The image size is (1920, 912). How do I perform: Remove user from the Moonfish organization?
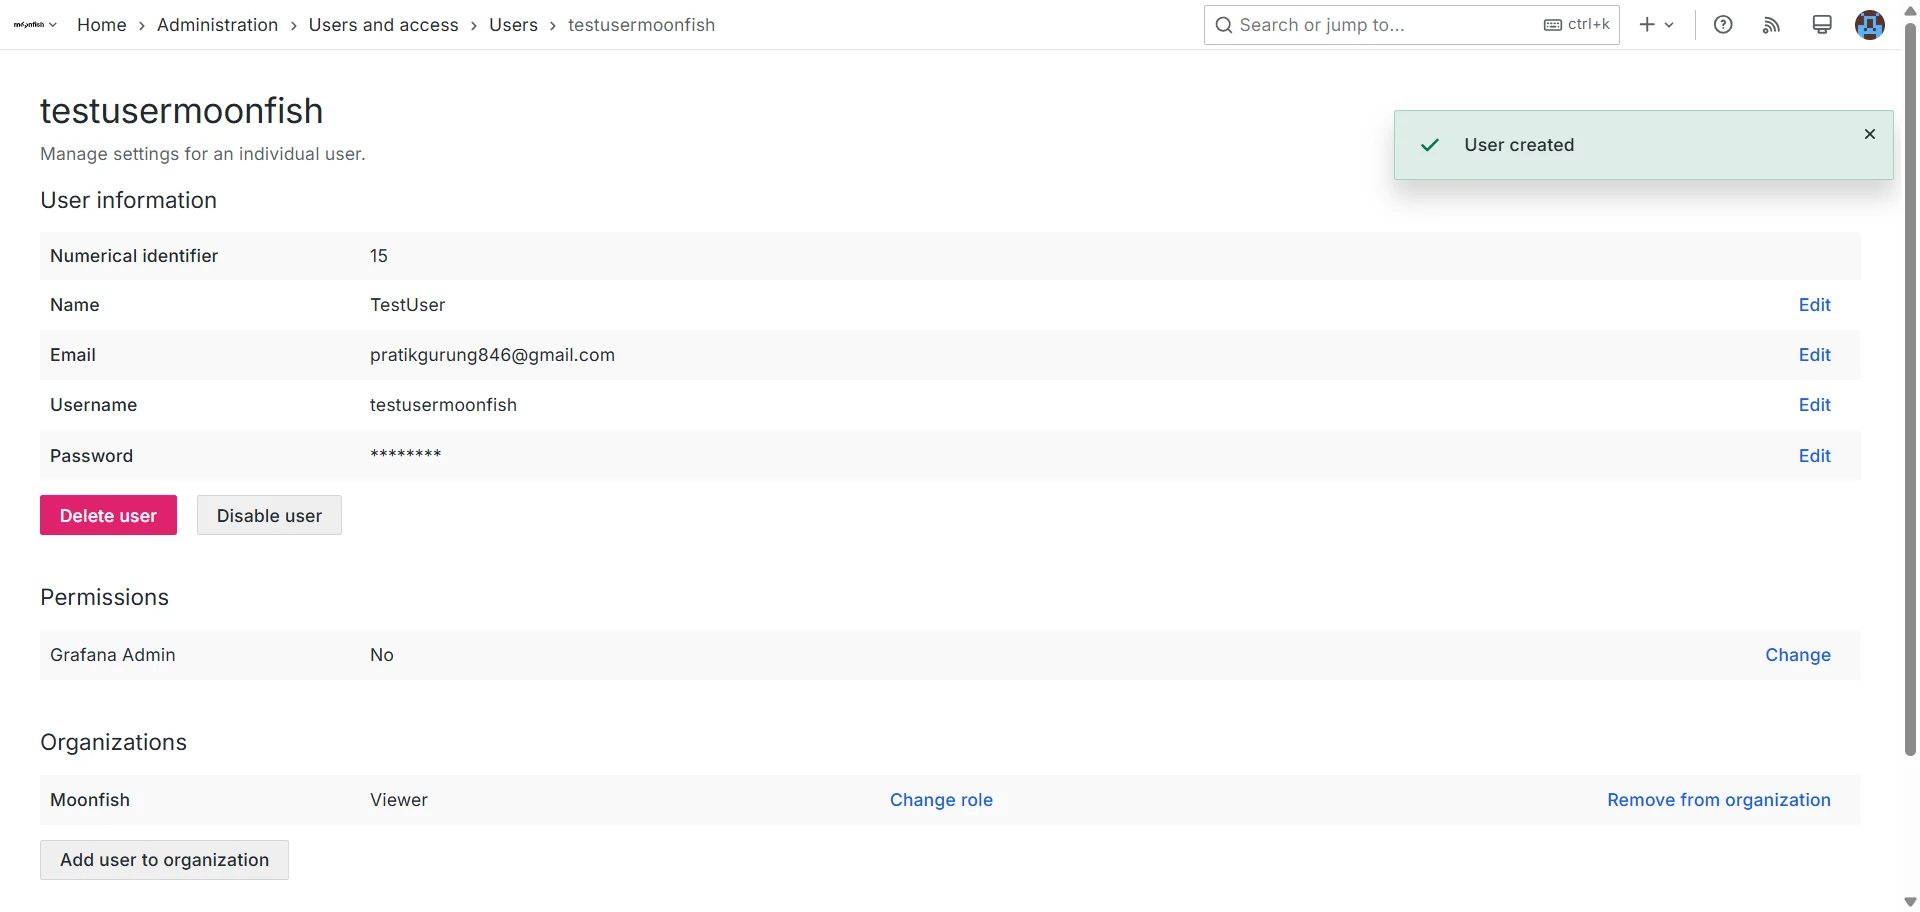[x=1718, y=799]
